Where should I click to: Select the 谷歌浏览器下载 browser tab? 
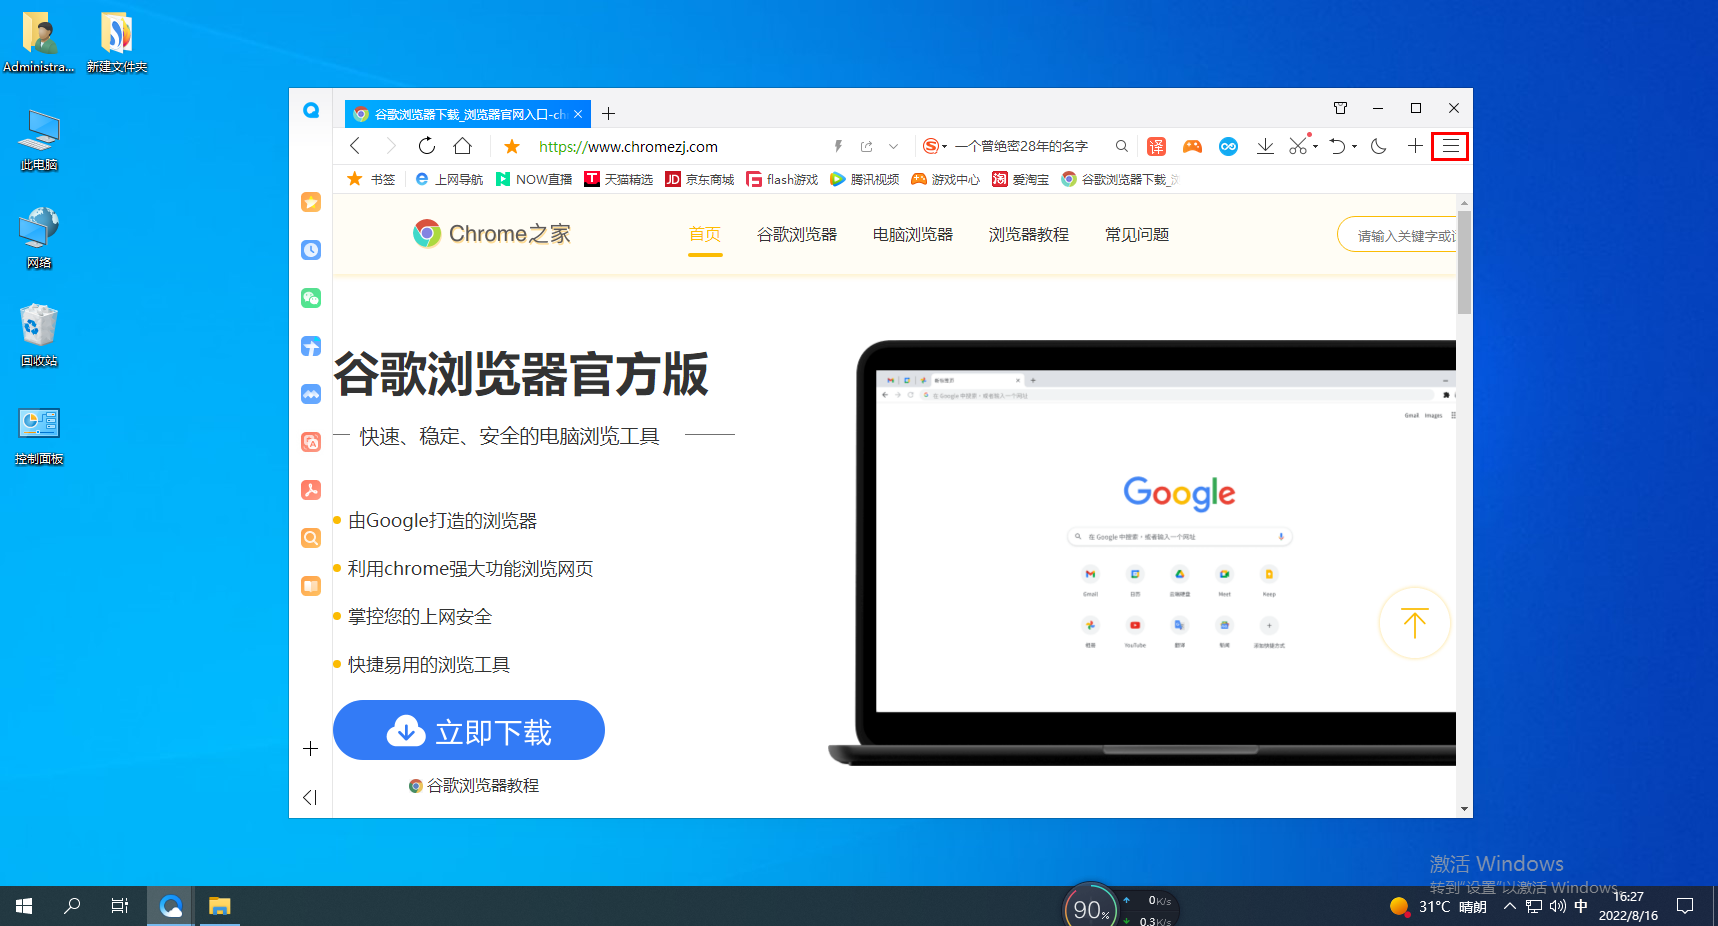click(x=468, y=114)
